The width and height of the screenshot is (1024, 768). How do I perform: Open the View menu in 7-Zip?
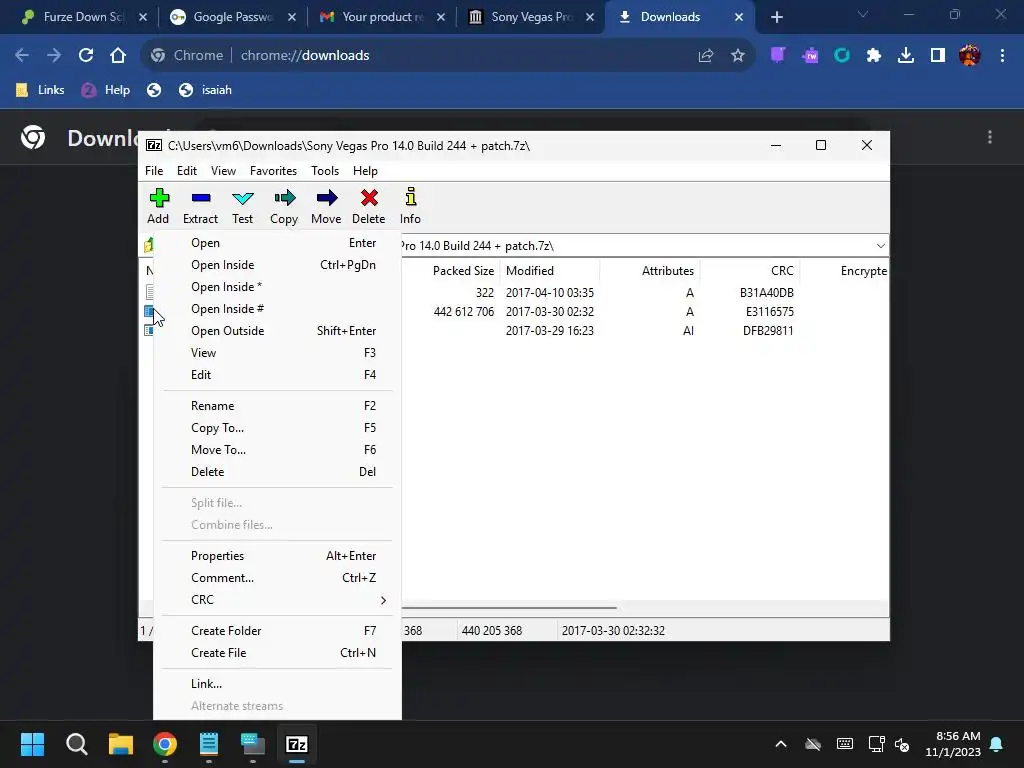pos(223,171)
